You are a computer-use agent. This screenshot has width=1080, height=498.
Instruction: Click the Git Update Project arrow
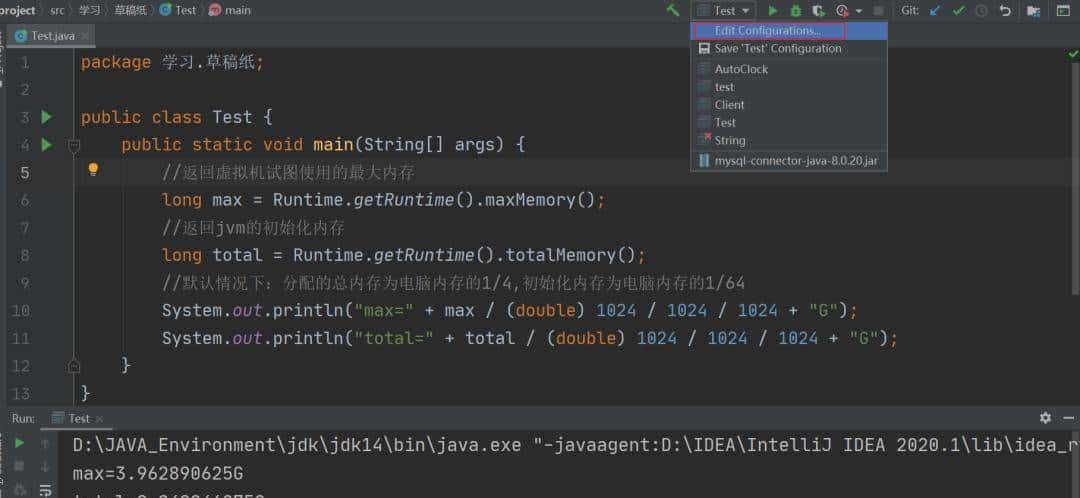pos(935,10)
